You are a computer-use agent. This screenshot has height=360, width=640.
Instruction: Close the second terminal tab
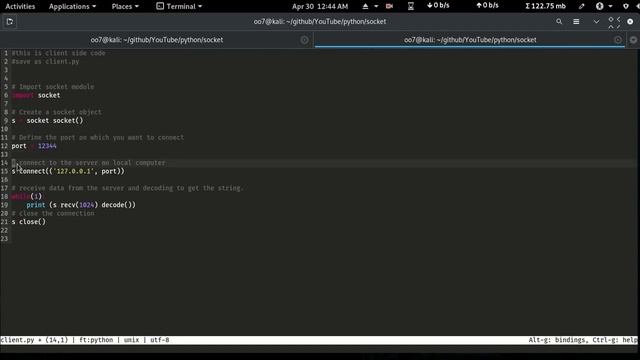[618, 40]
